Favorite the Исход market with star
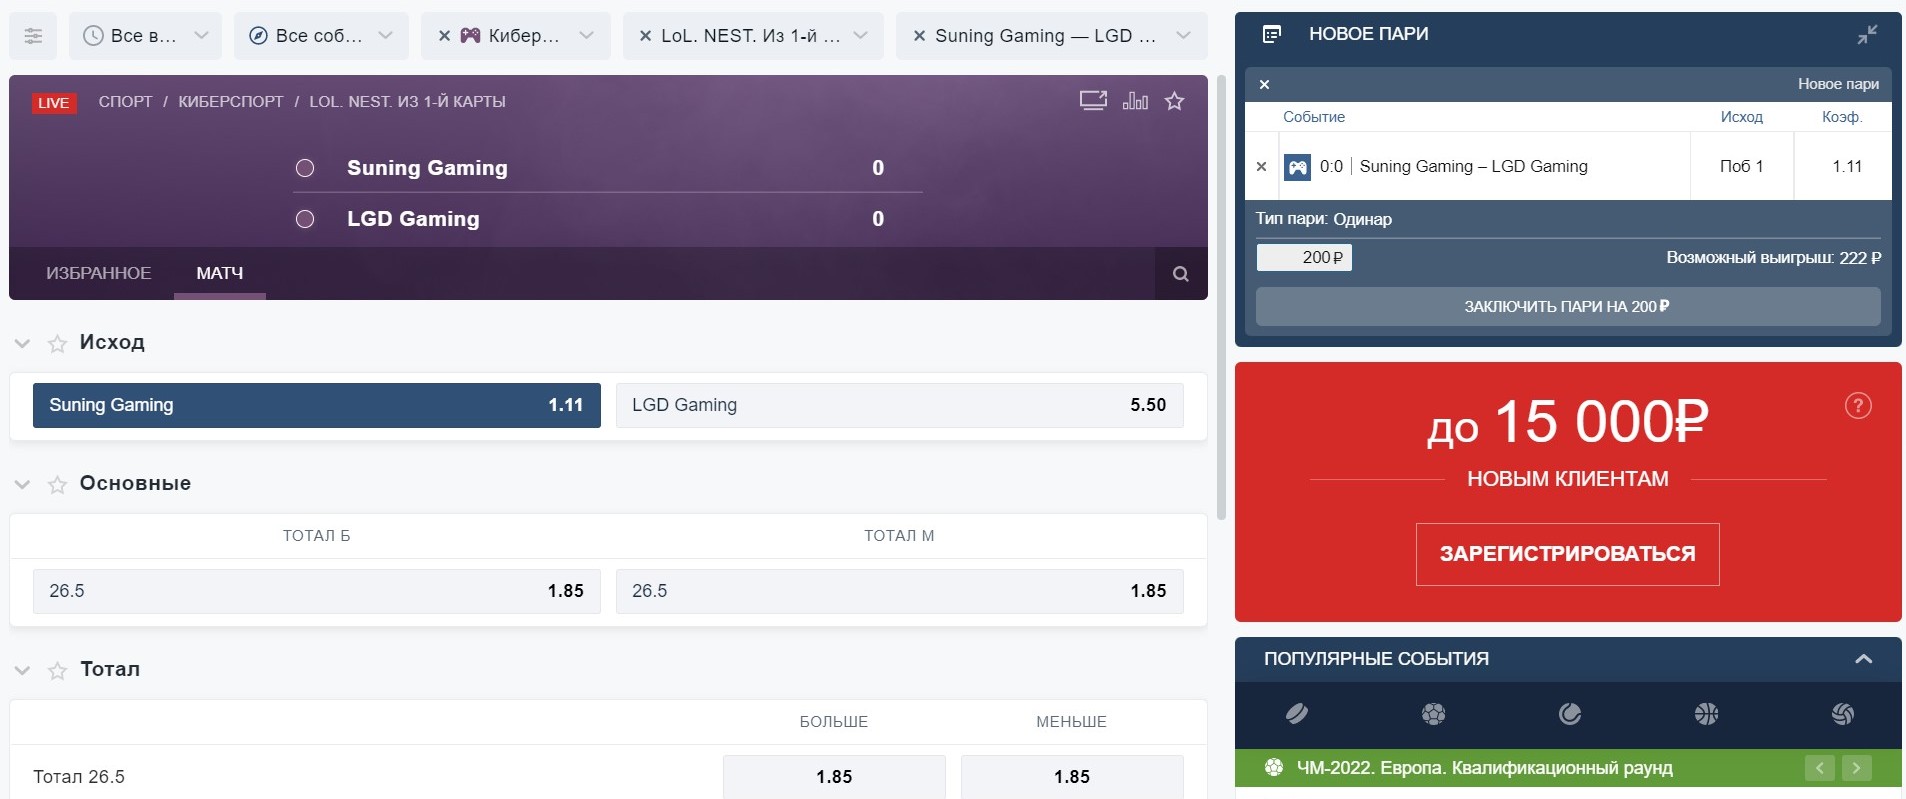The width and height of the screenshot is (1906, 799). click(x=57, y=343)
